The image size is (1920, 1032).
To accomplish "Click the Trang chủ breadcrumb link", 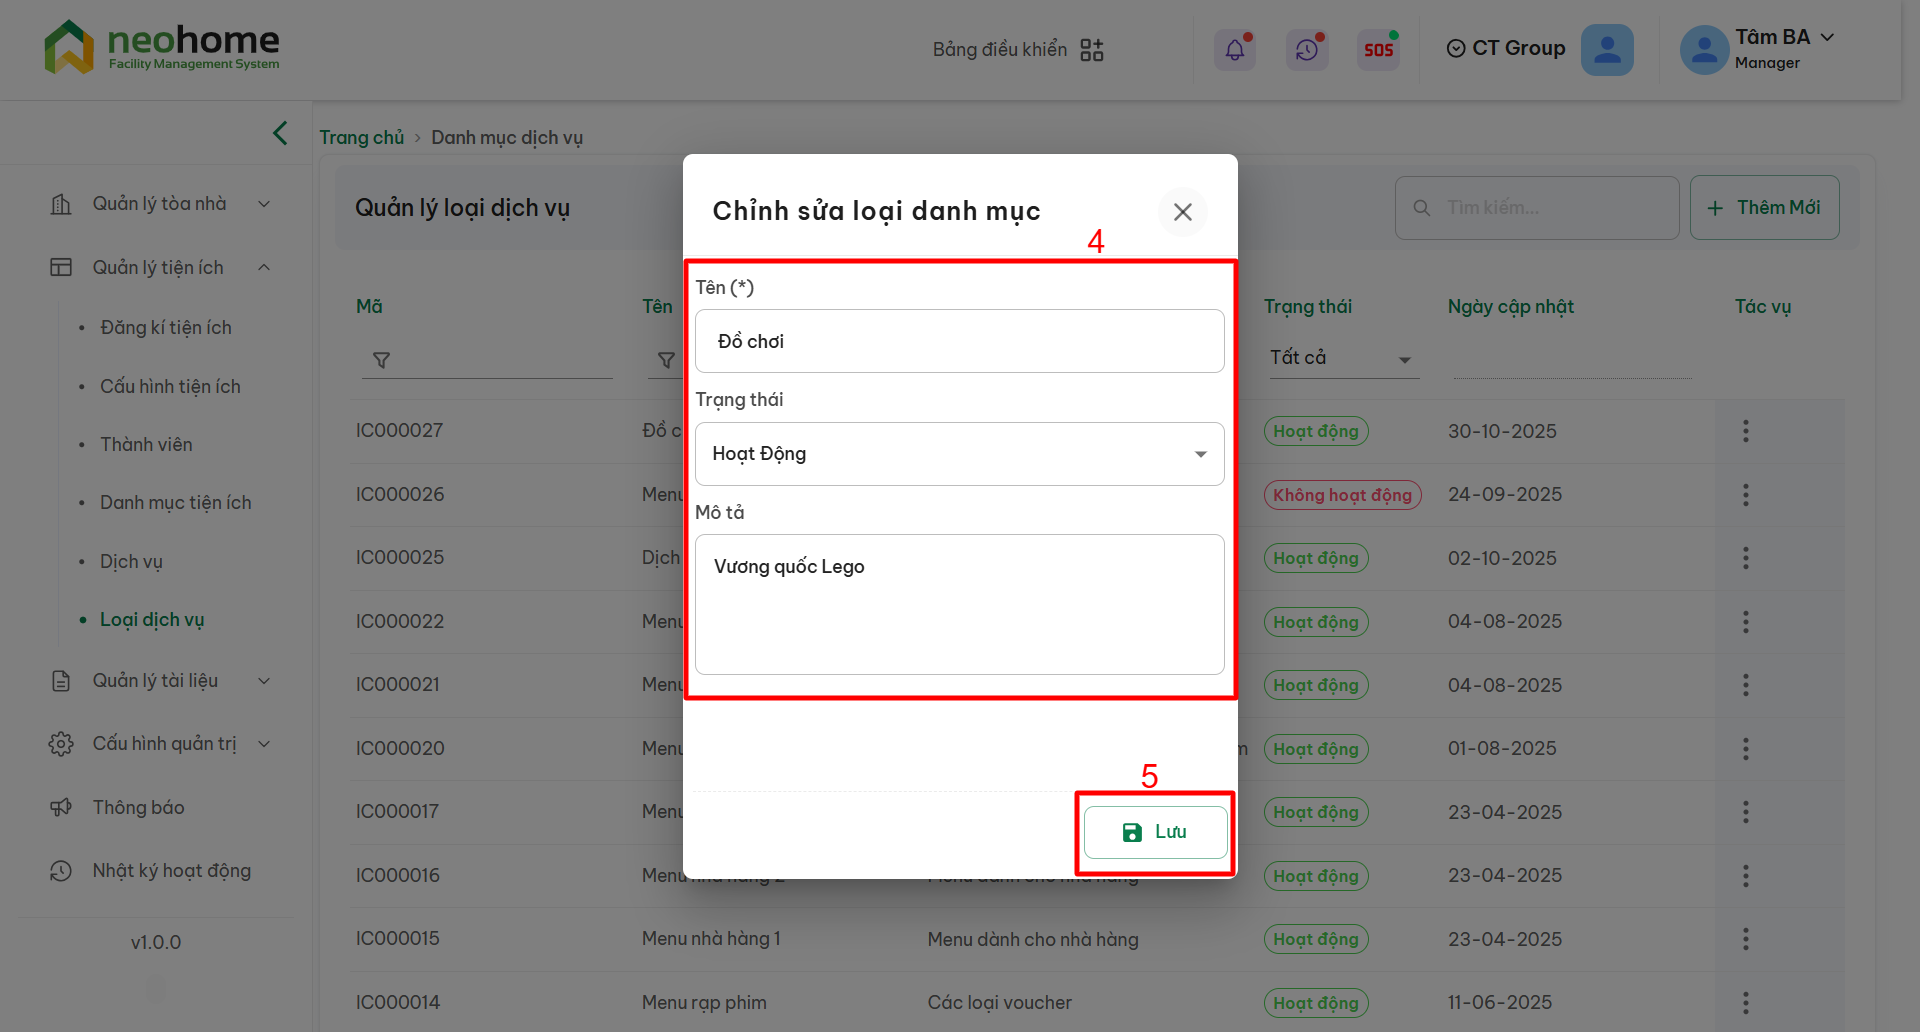I will coord(361,138).
